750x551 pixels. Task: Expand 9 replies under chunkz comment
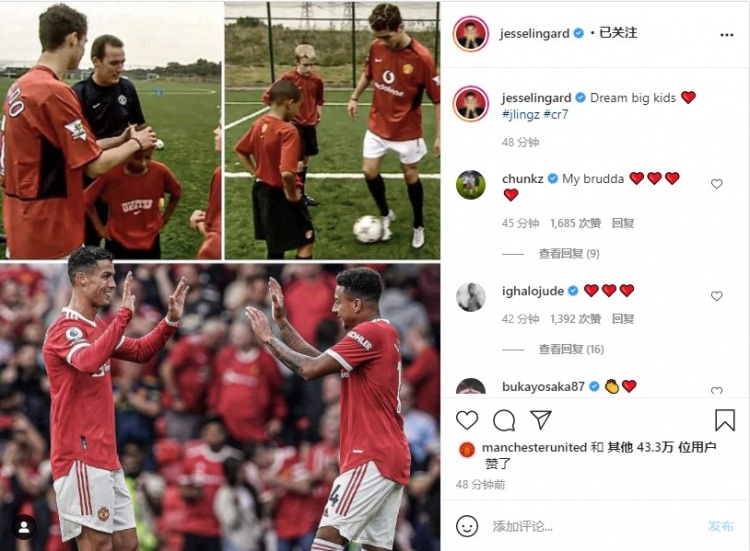pos(569,253)
